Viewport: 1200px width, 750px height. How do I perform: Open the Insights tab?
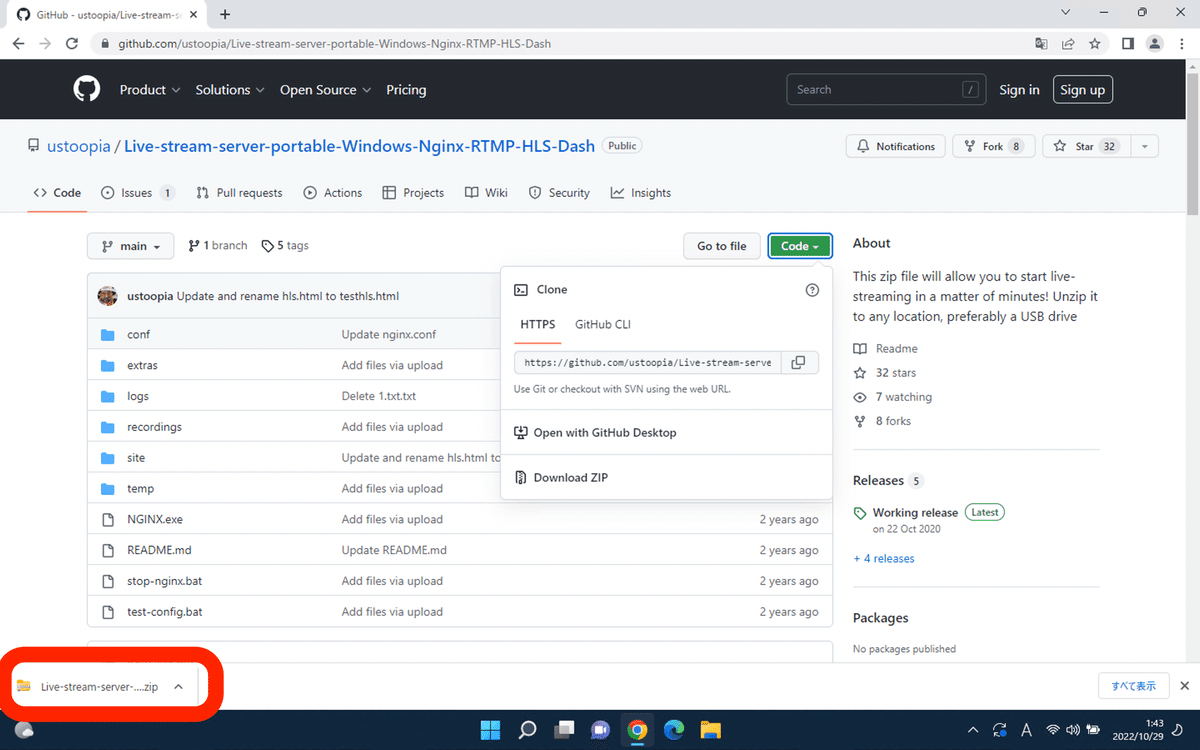[641, 193]
